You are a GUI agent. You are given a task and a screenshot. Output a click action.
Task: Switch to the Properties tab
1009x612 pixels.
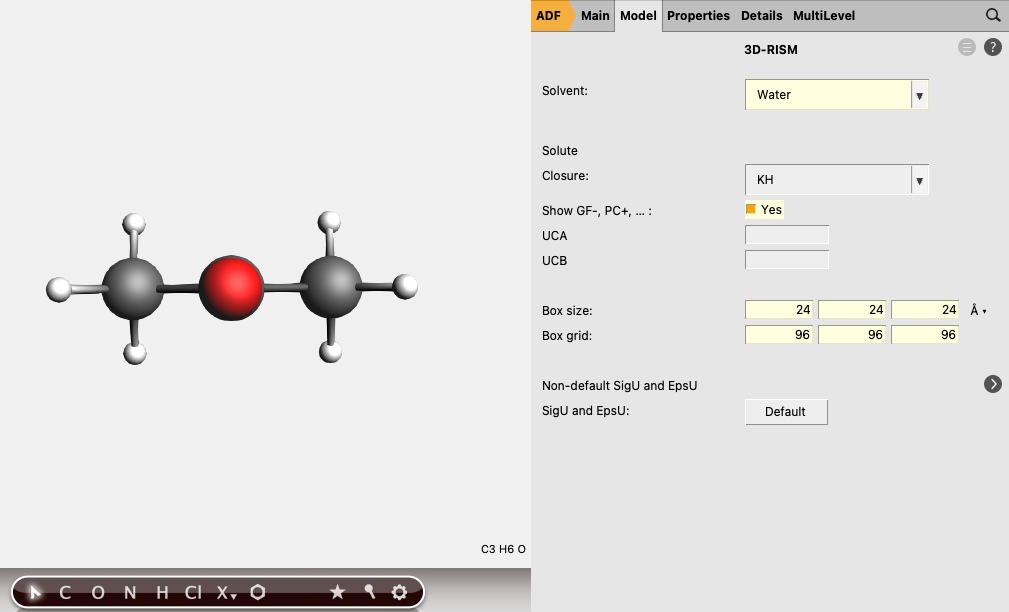(x=698, y=16)
